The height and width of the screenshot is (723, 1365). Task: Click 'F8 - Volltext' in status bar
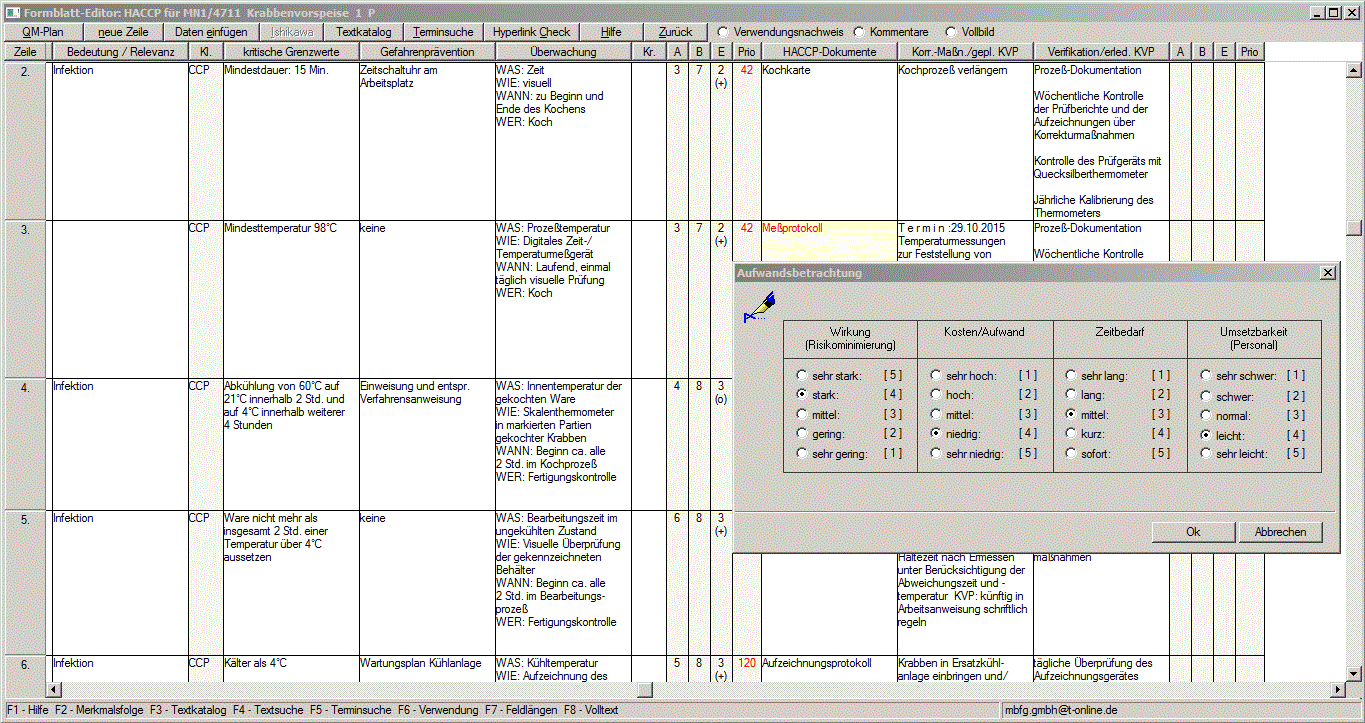click(x=591, y=710)
